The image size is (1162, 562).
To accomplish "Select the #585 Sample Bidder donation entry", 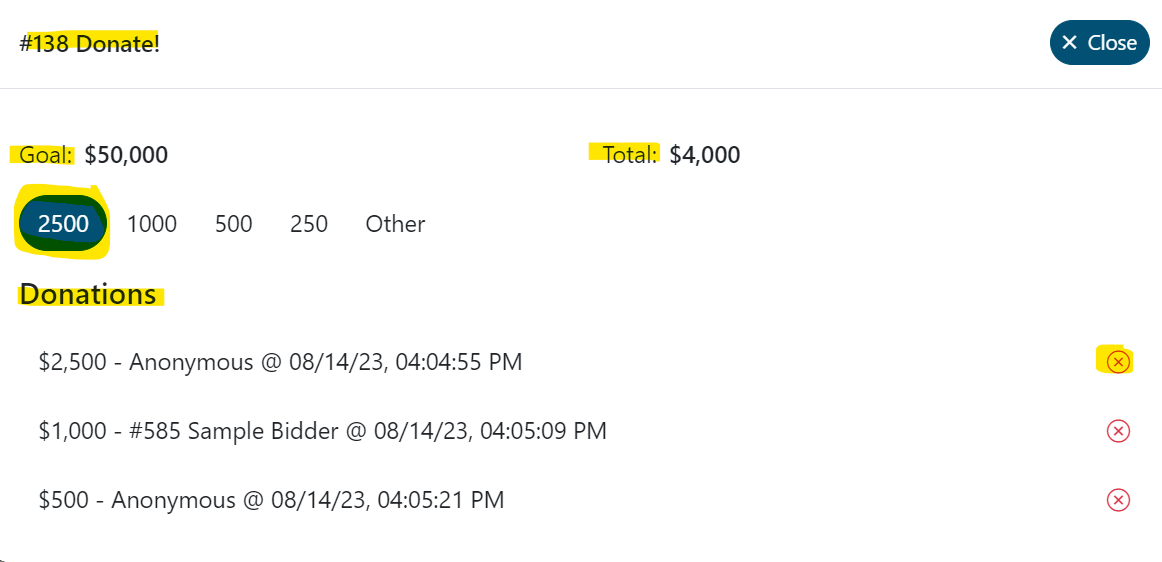I will 322,431.
